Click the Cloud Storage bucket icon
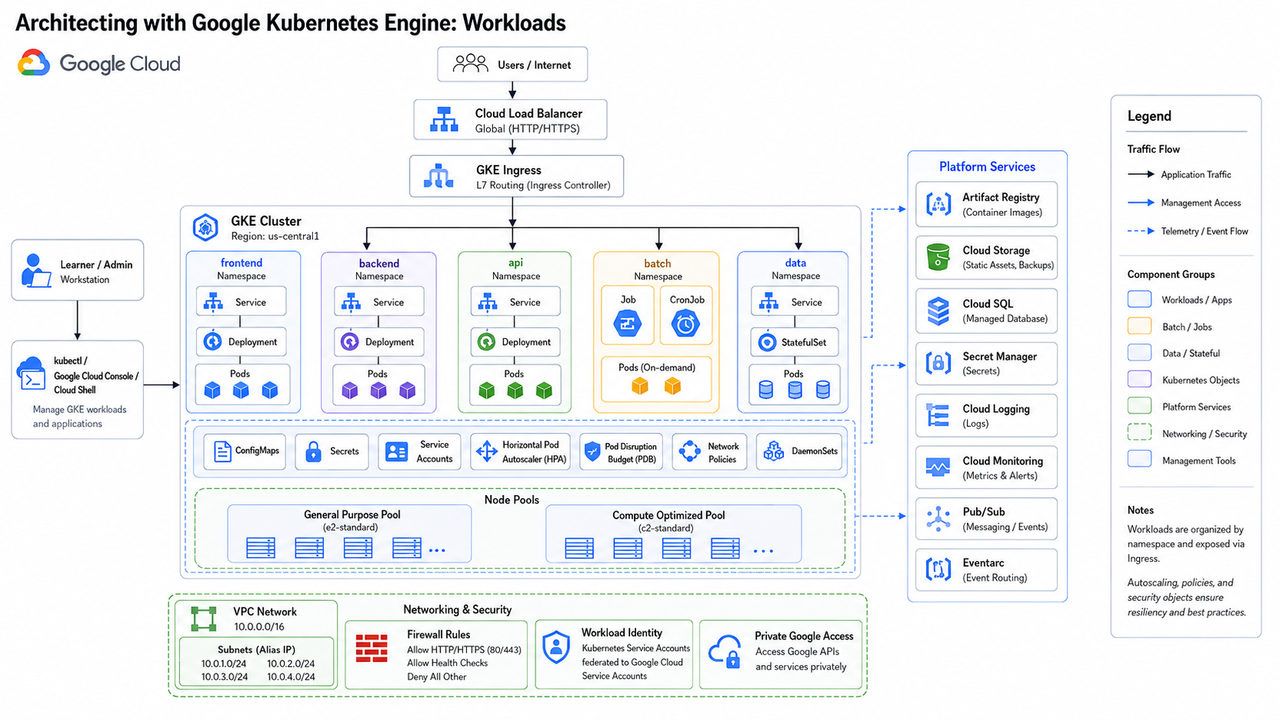The image size is (1280, 720). click(938, 258)
